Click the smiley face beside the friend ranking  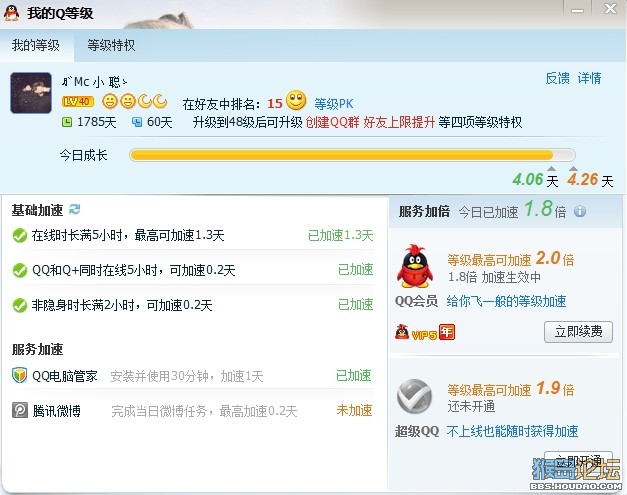coord(296,100)
